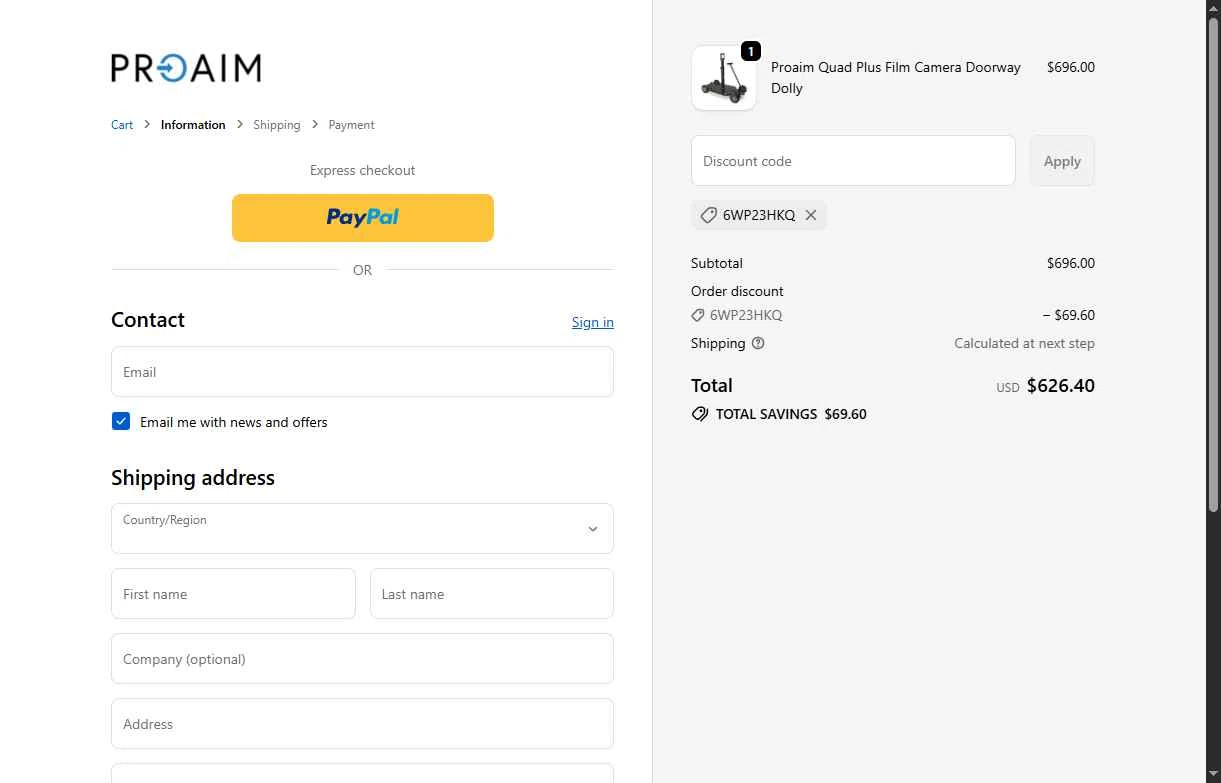Click tag icon beside Order discount code
The width and height of the screenshot is (1221, 783).
698,315
